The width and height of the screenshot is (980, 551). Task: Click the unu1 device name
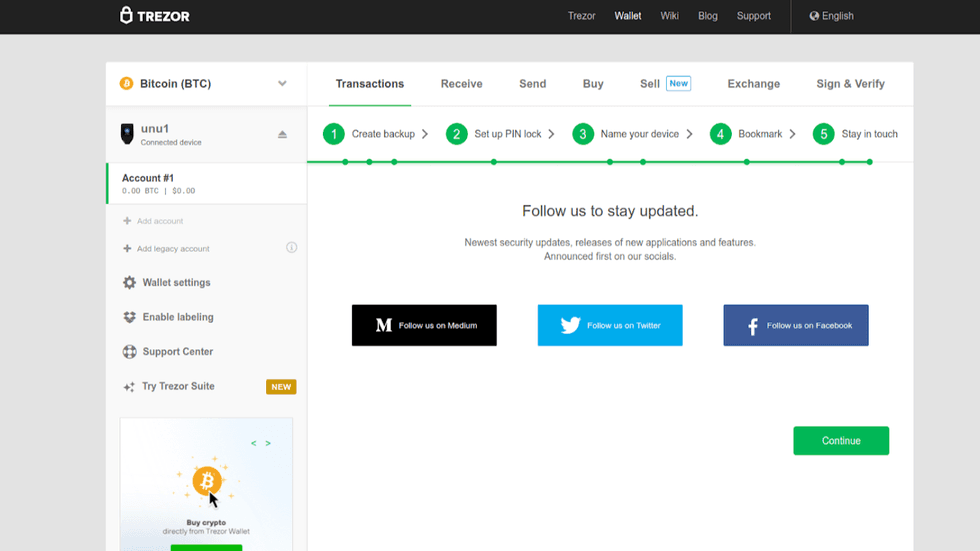(154, 129)
